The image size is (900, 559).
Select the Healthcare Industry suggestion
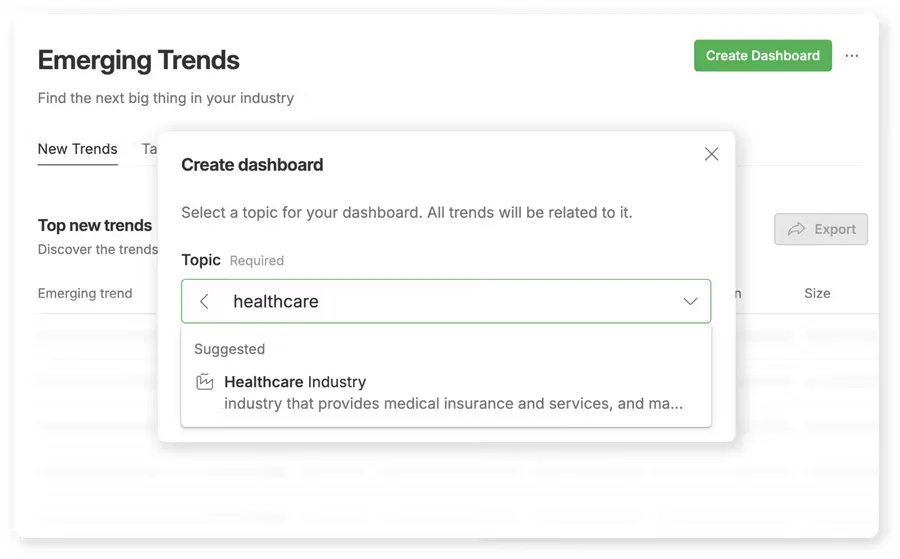(x=446, y=393)
